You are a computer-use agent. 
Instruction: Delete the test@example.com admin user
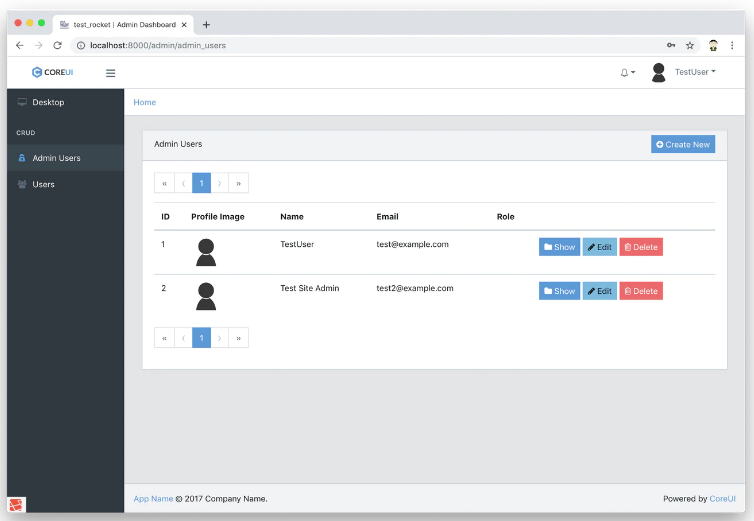[x=641, y=247]
